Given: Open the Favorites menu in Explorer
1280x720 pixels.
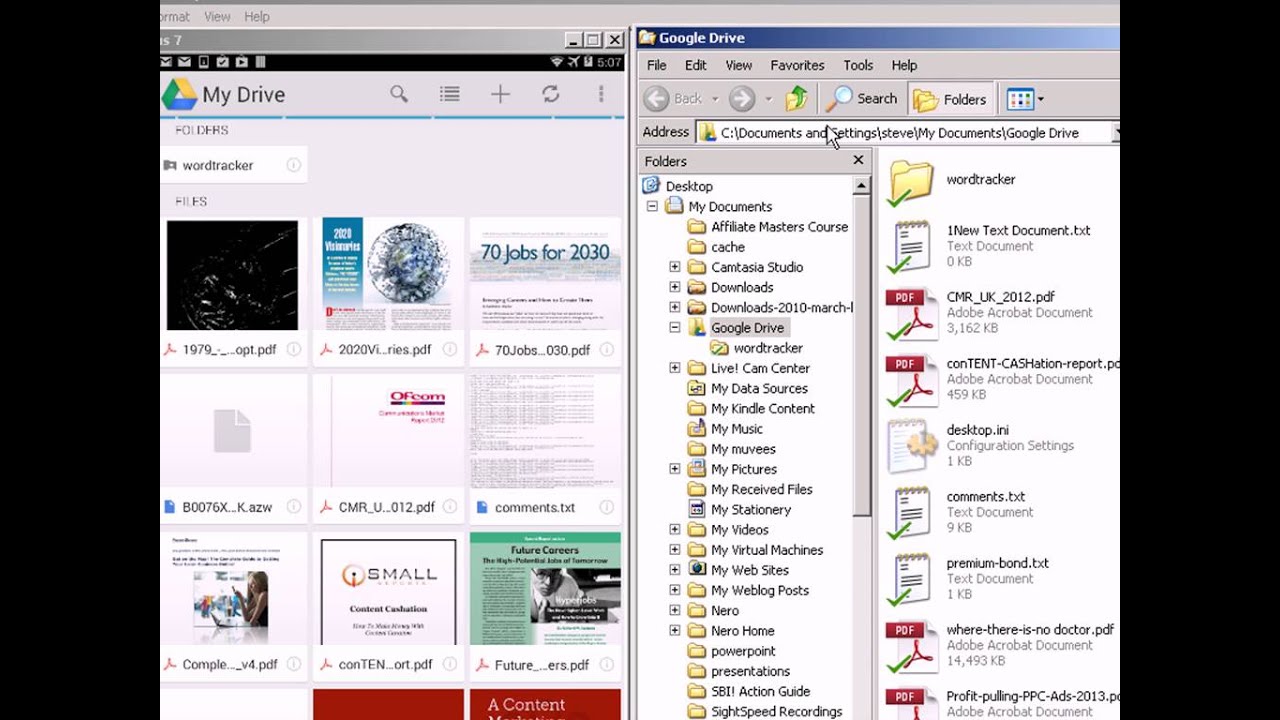Looking at the screenshot, I should (x=797, y=65).
